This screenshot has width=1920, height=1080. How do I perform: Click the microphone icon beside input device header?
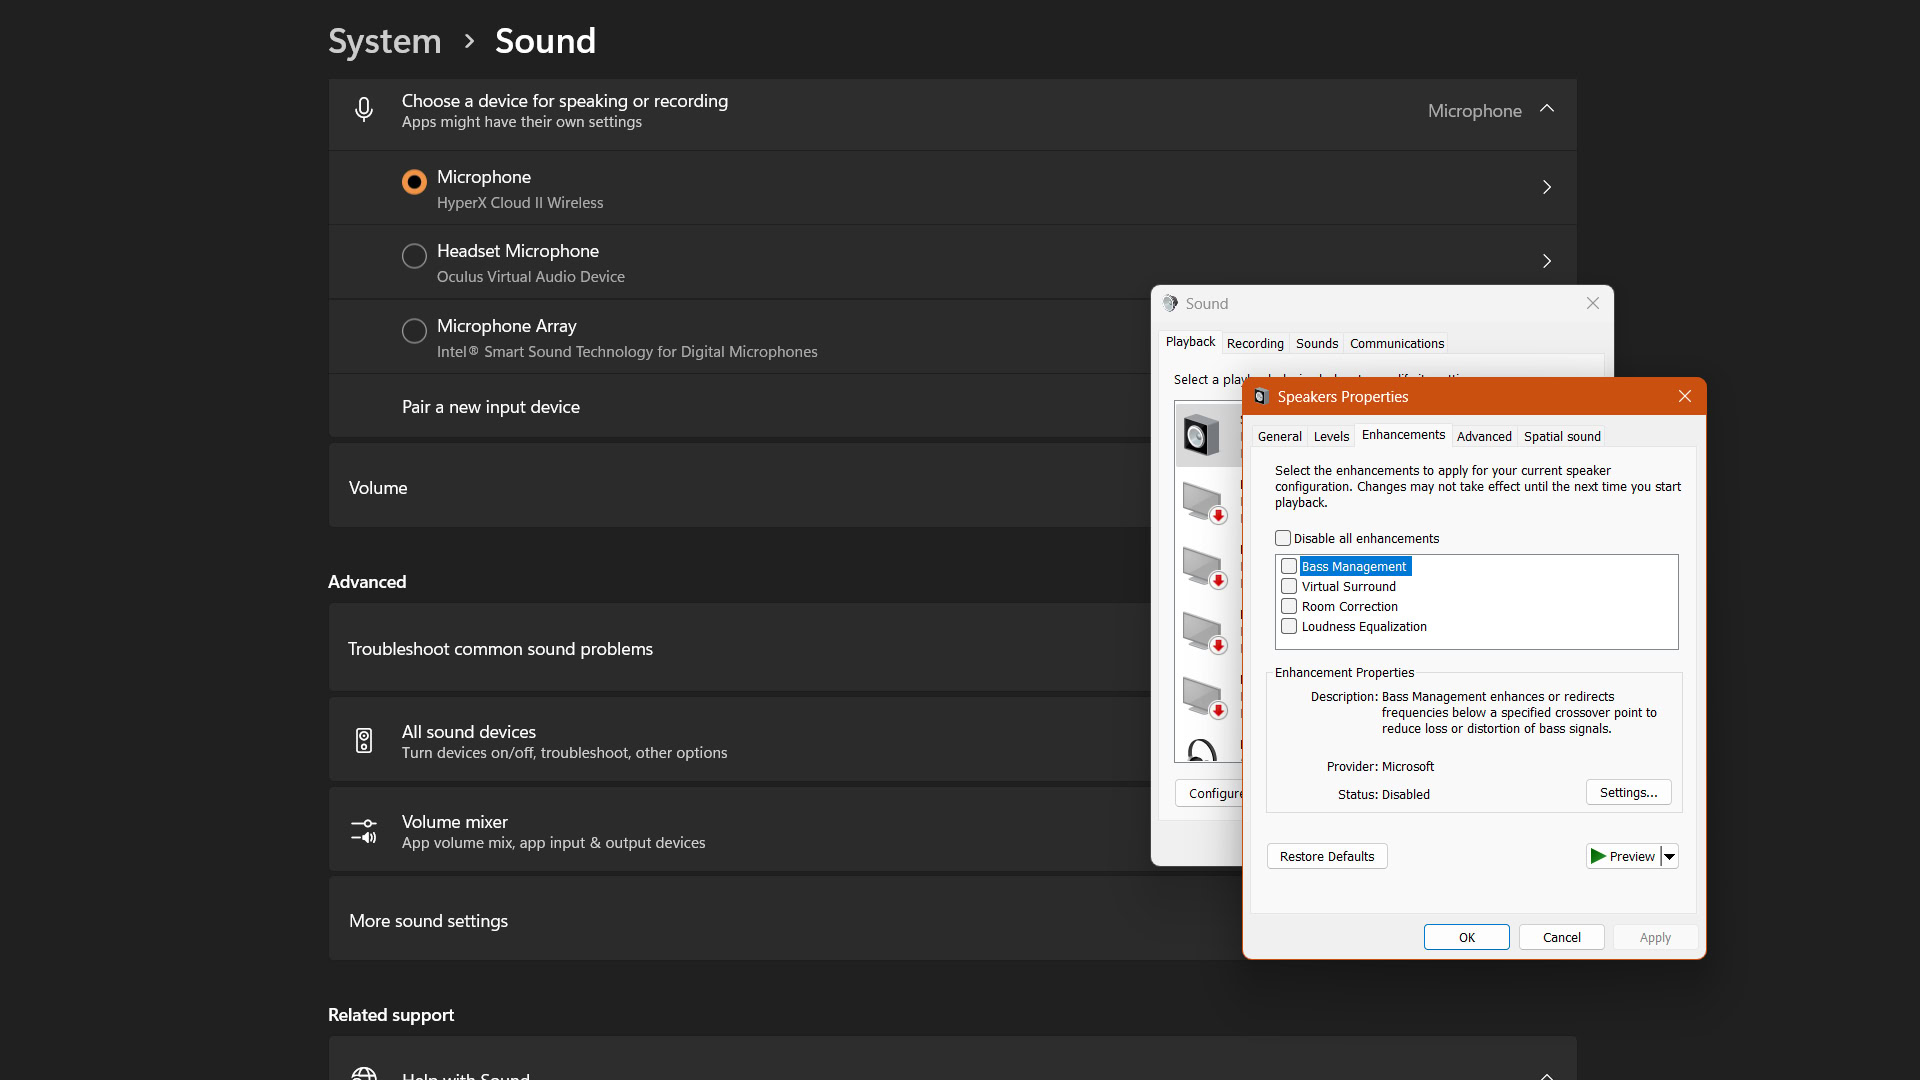[x=364, y=110]
